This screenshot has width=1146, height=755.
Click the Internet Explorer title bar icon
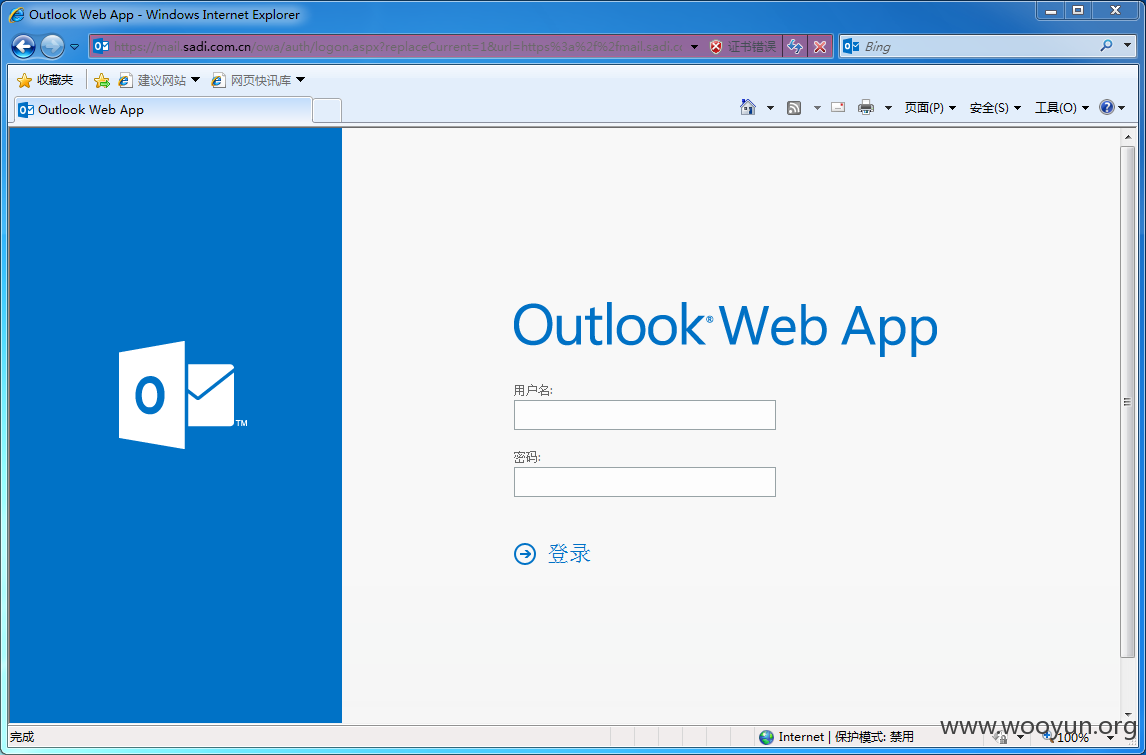click(16, 15)
